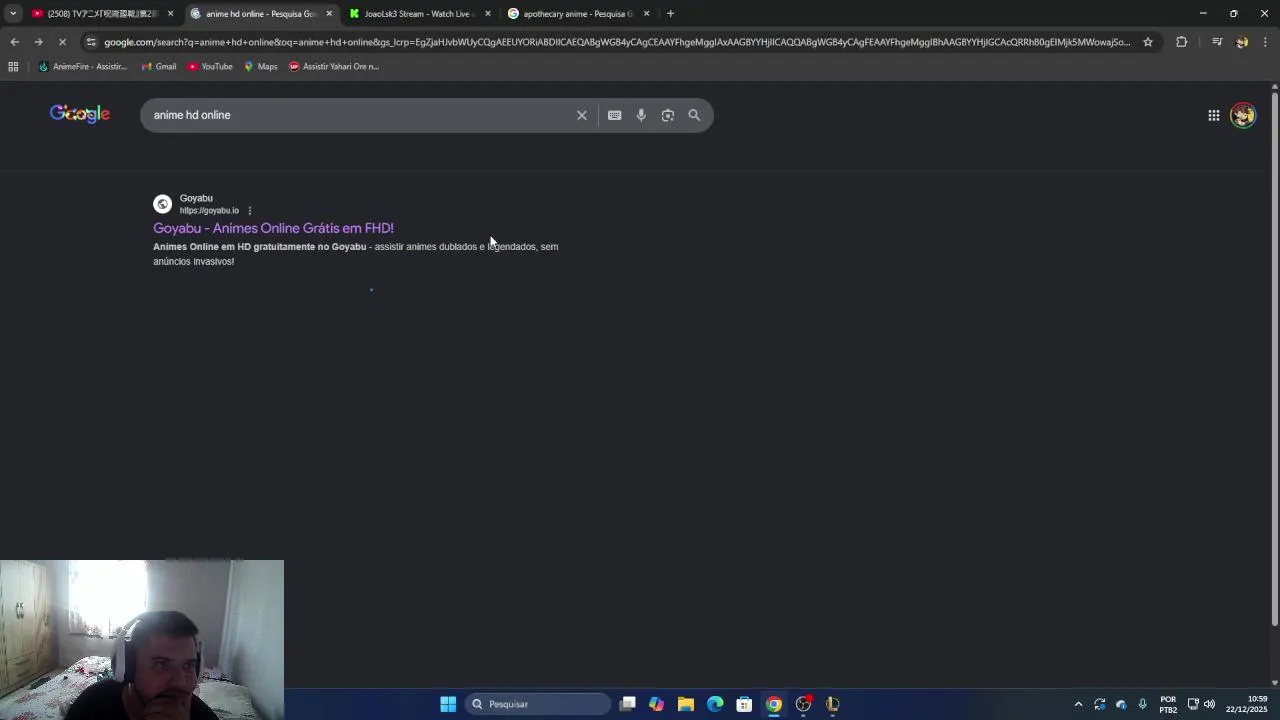Search by image with the Lens icon
The height and width of the screenshot is (720, 1280).
pyautogui.click(x=668, y=115)
